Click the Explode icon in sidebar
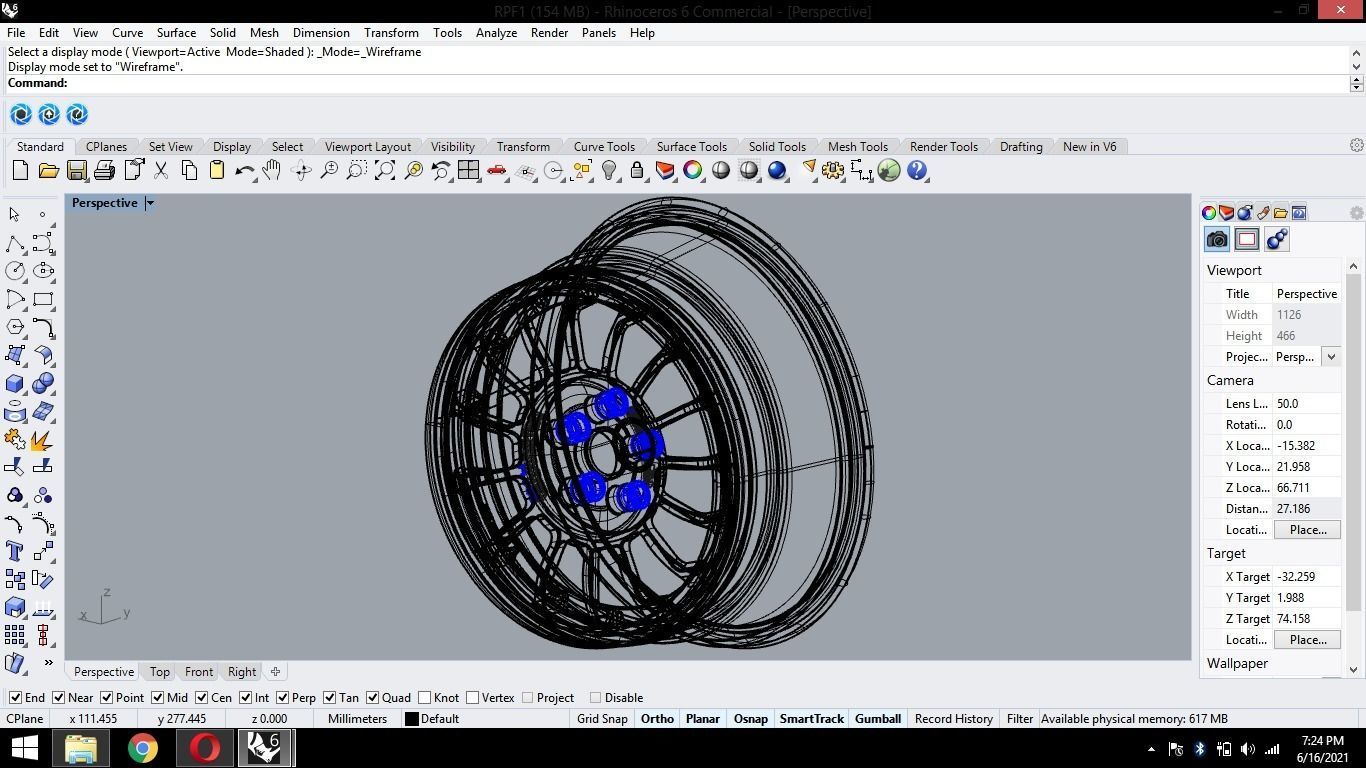Viewport: 1366px width, 768px height. 43,439
